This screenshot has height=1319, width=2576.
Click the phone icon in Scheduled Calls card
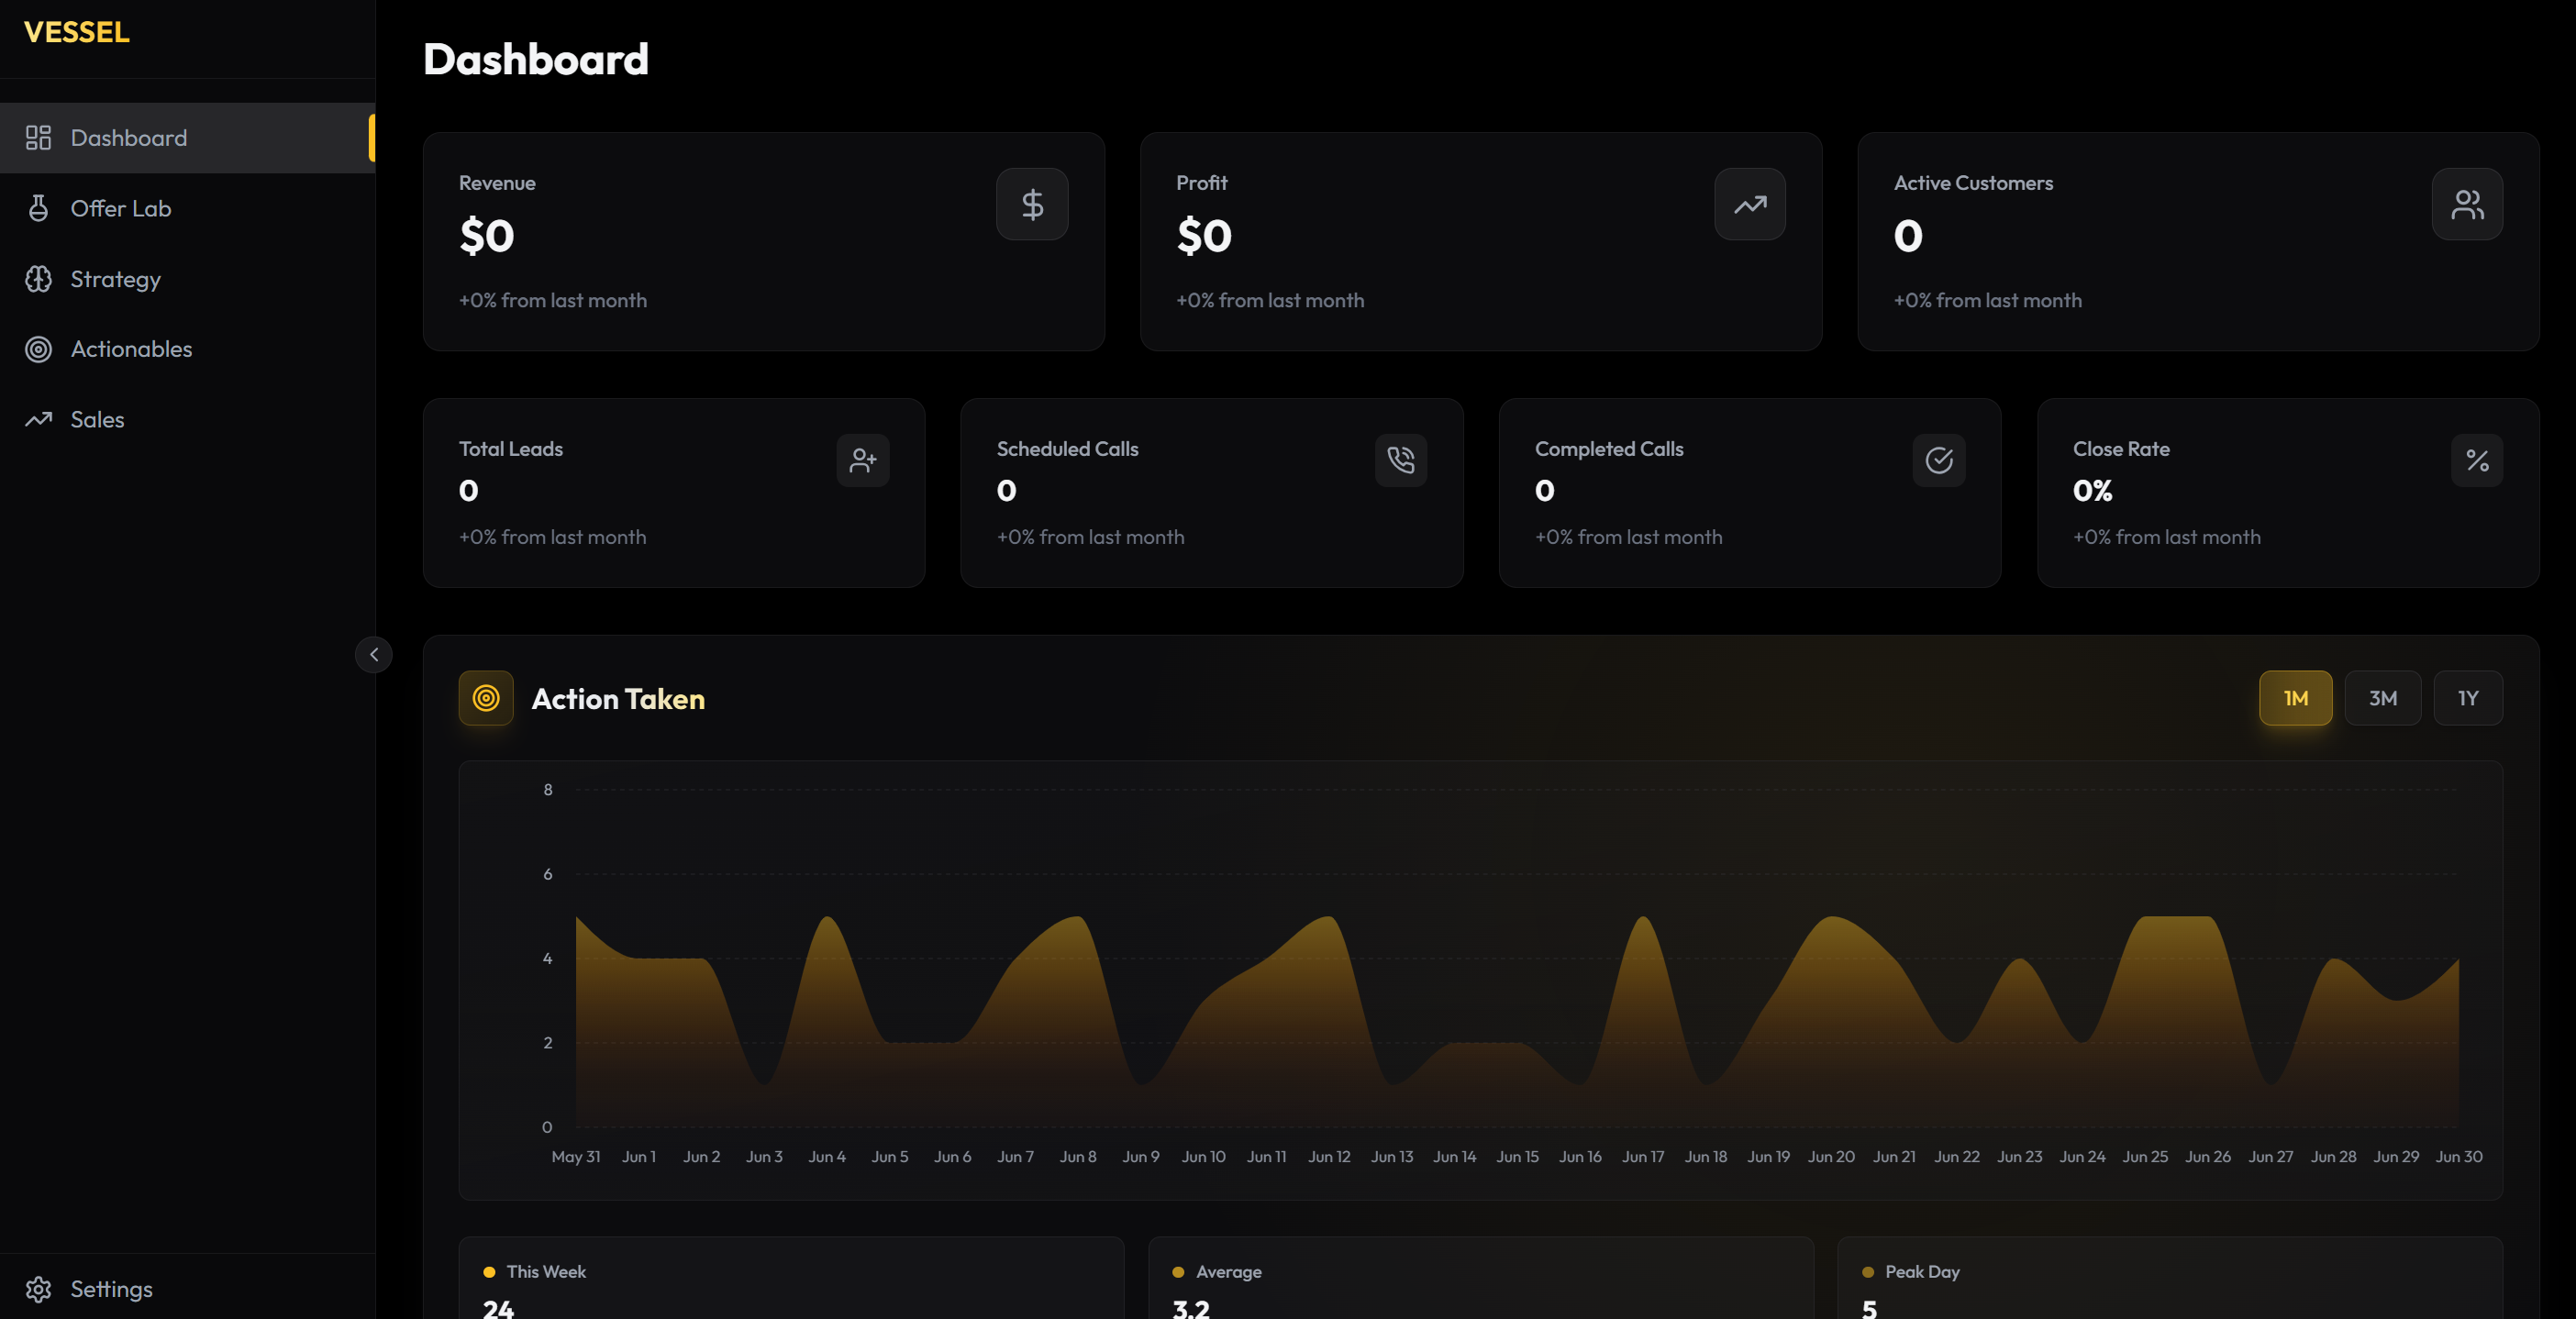tap(1400, 460)
